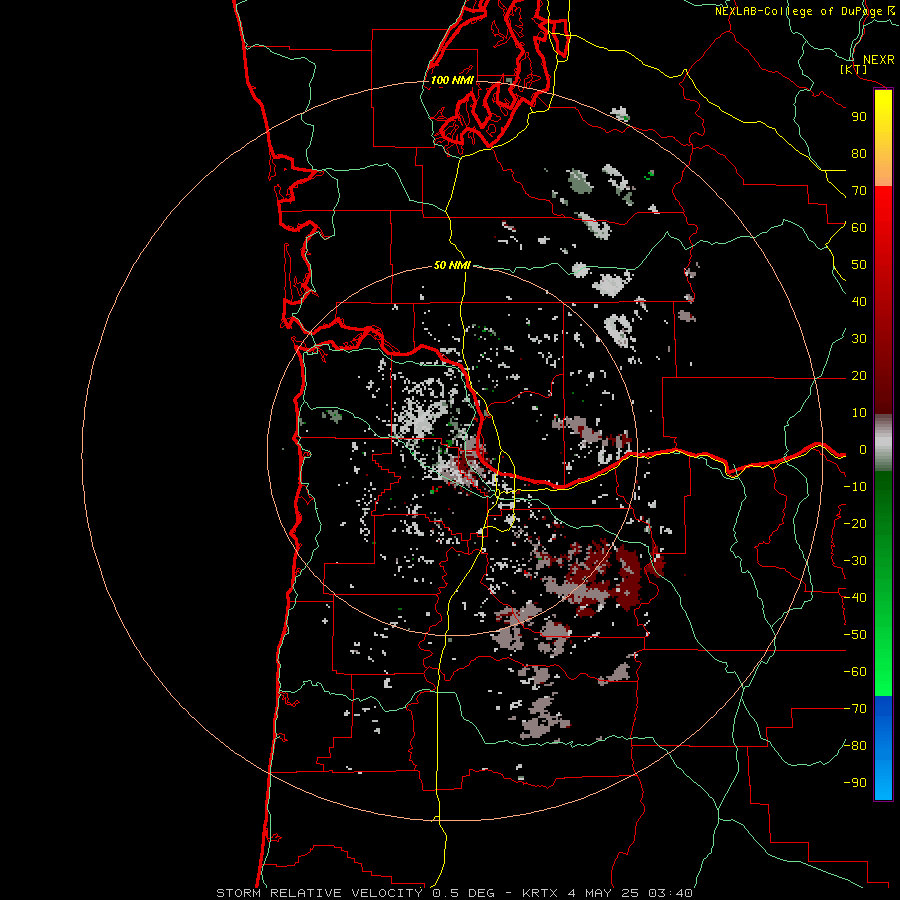
Task: Click the 60 value on velocity scale
Action: click(859, 227)
